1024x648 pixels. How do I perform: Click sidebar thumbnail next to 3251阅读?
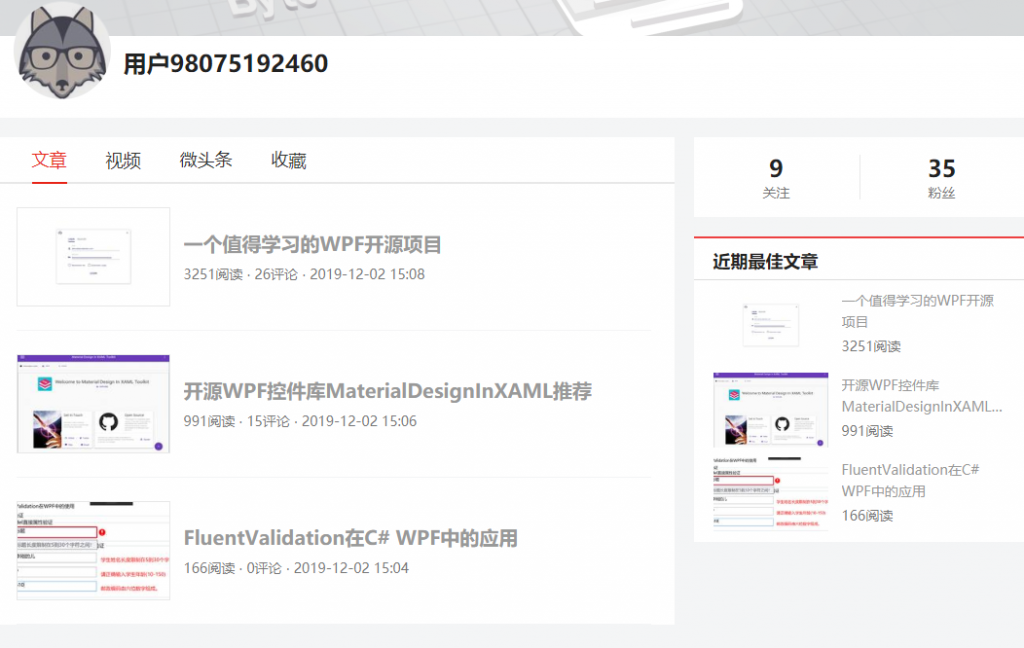pyautogui.click(x=771, y=325)
